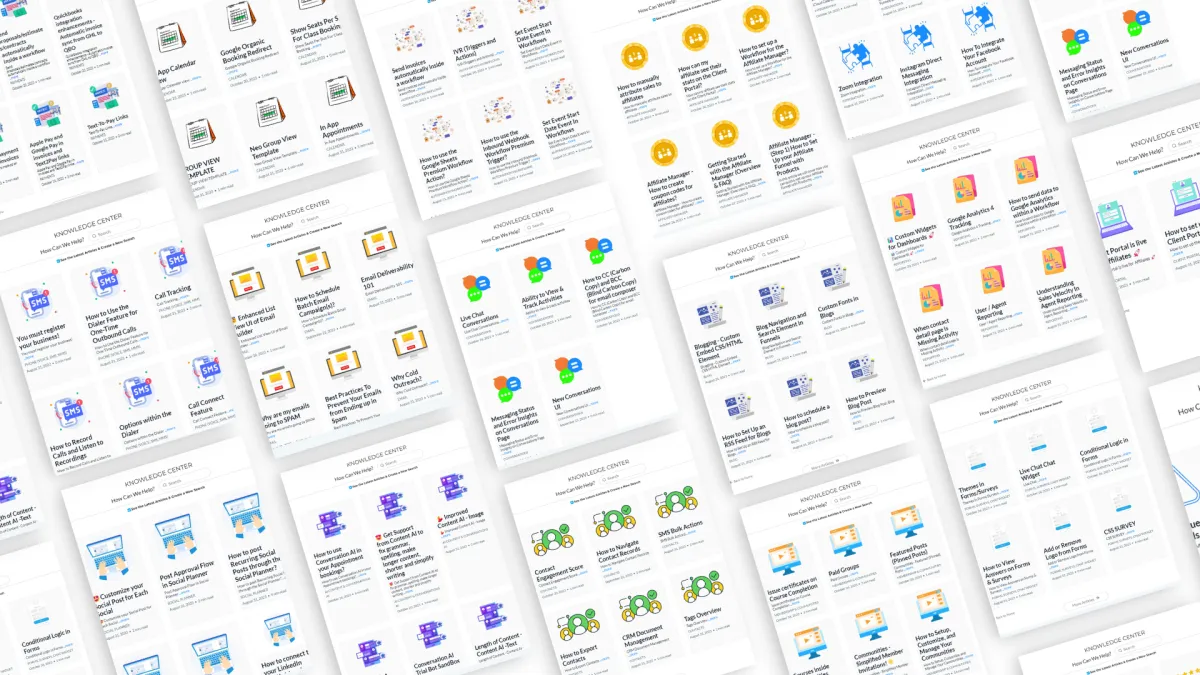Image resolution: width=1200 pixels, height=675 pixels.
Task: Open the Conversation AI Trial Bot SandBox article
Action: click(435, 664)
